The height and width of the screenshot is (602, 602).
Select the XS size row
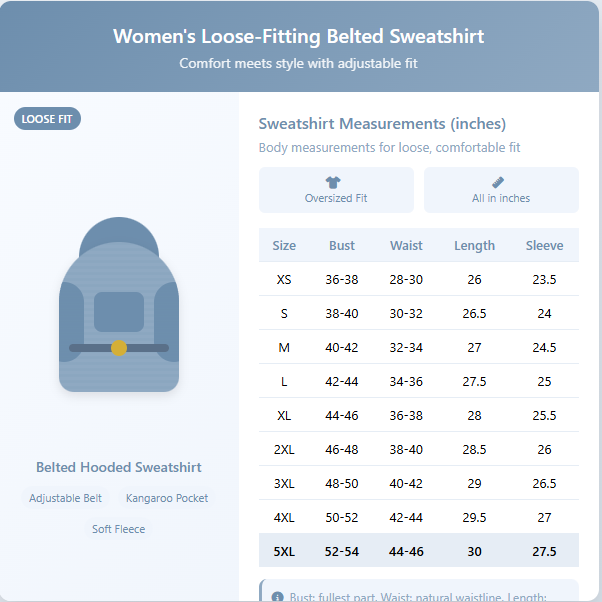[x=418, y=279]
